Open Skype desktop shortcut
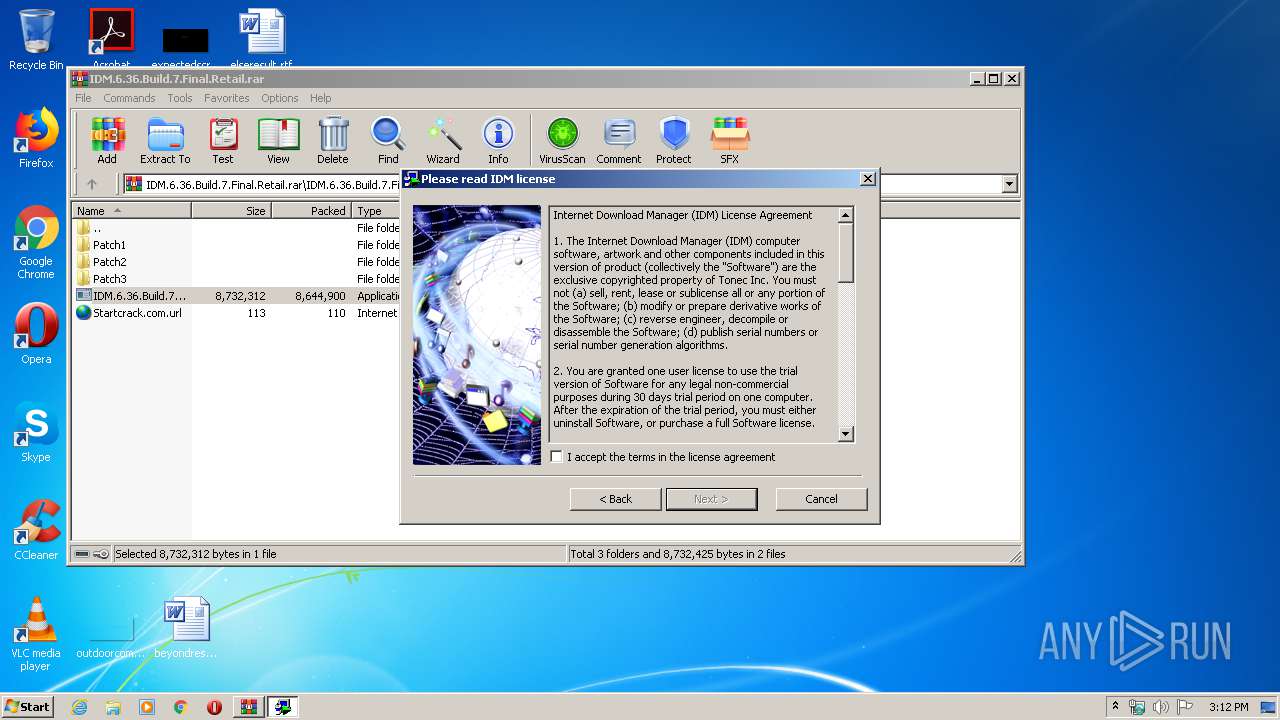Screen dimensions: 1280x720 (36, 432)
